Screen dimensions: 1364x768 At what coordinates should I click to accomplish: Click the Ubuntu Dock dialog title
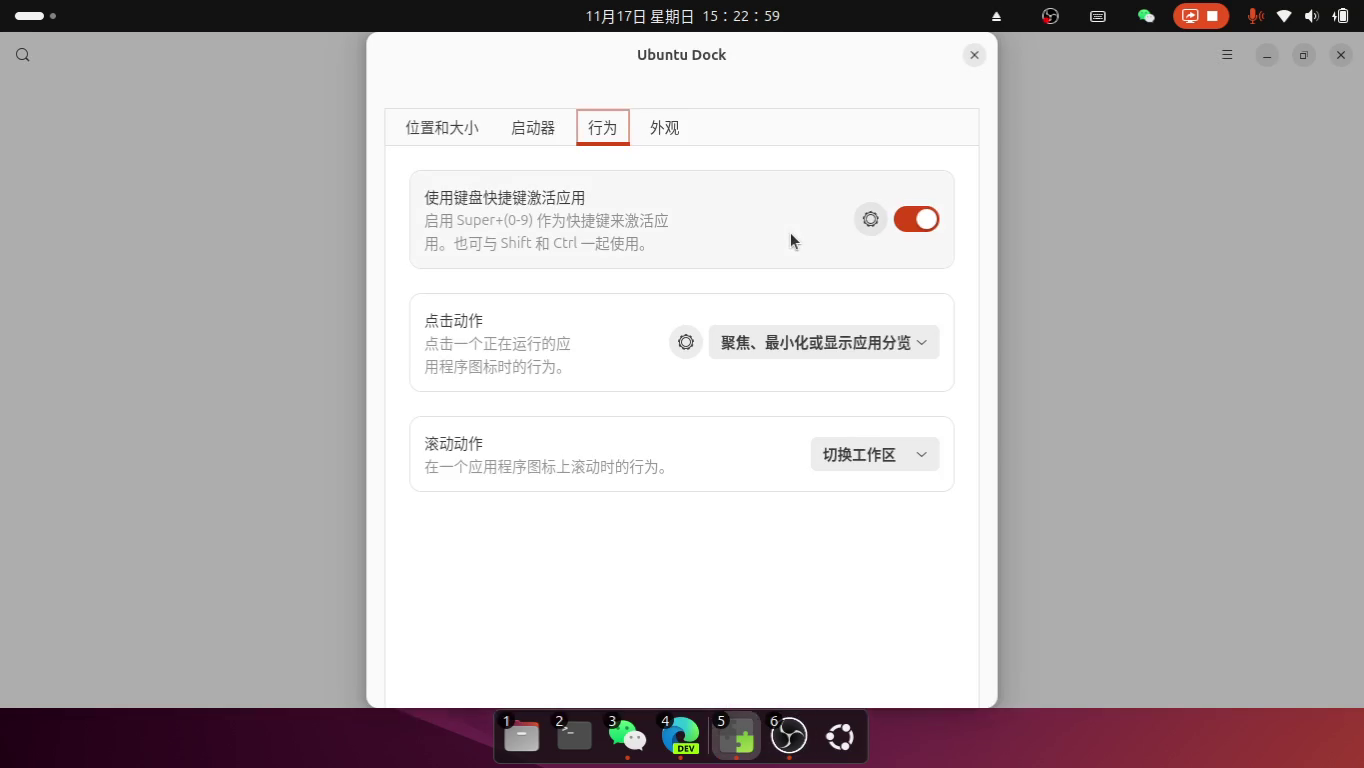pos(681,55)
